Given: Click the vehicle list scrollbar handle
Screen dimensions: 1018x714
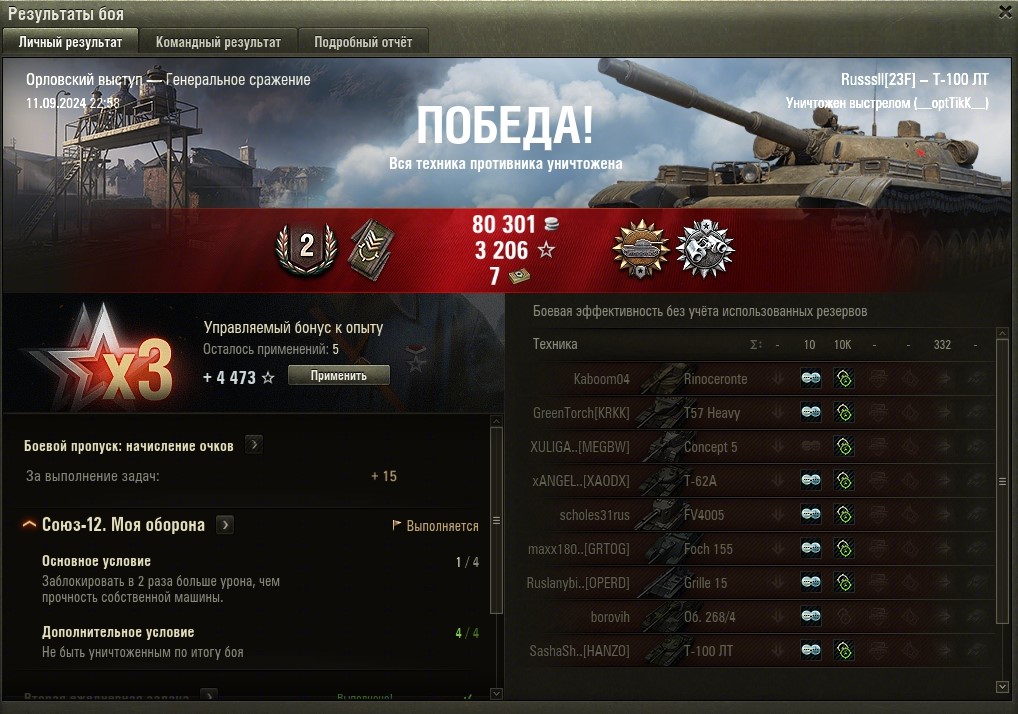Looking at the screenshot, I should coord(1002,481).
